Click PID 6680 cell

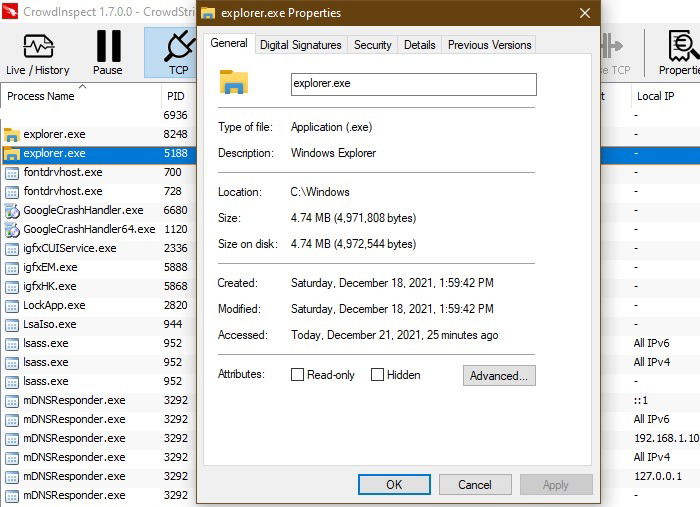tap(175, 210)
